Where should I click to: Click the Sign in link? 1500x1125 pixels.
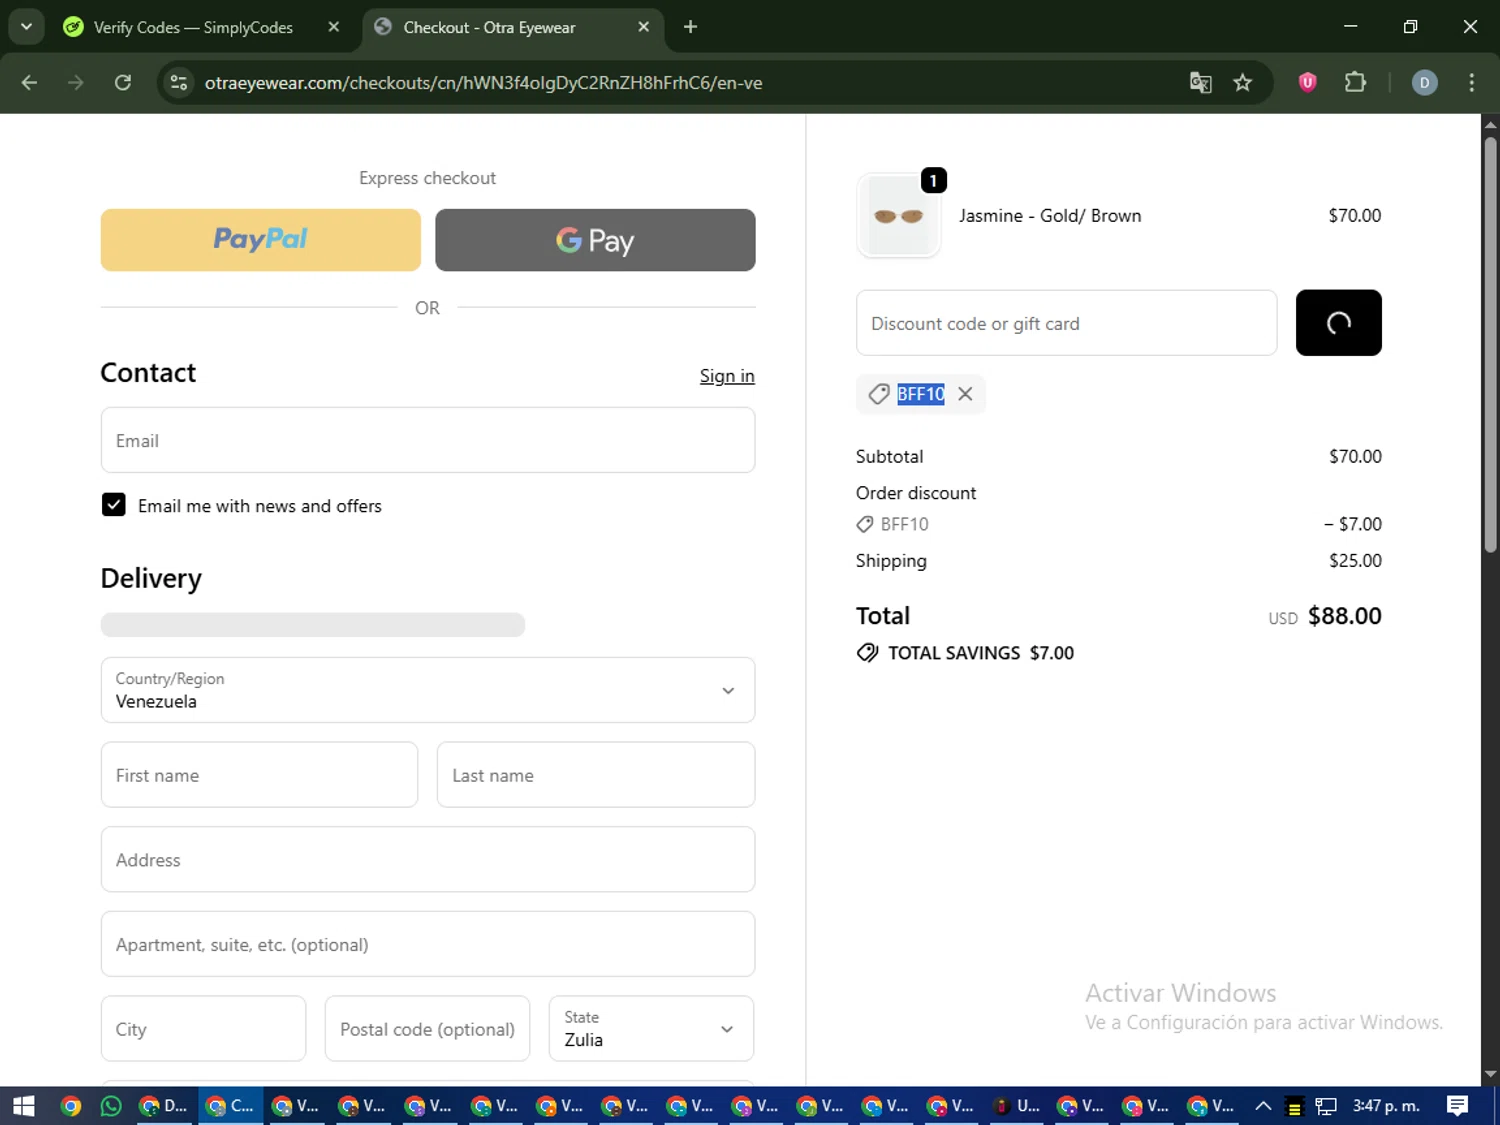point(727,376)
